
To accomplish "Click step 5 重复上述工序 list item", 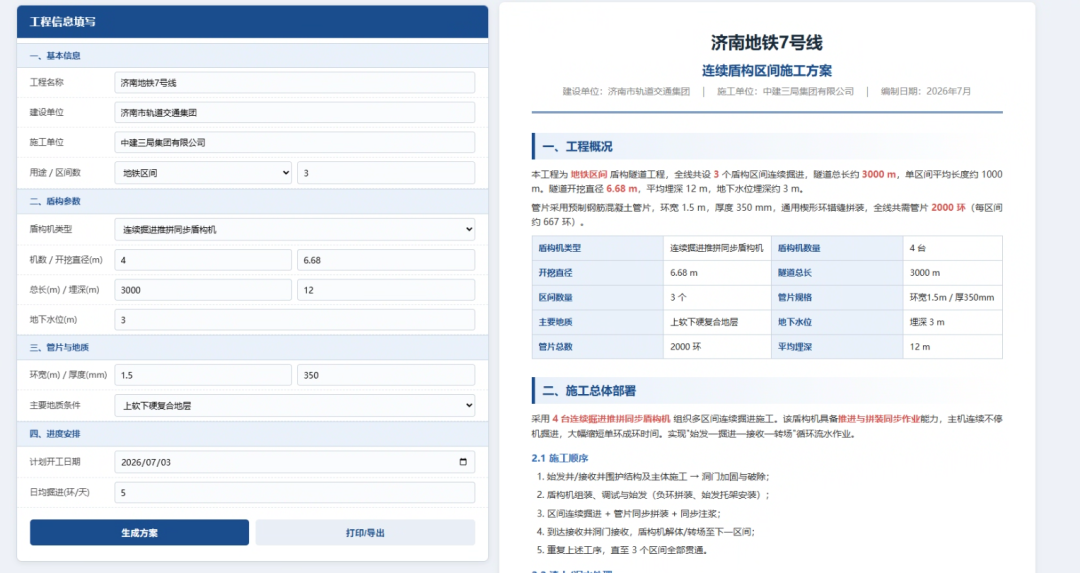I will [x=622, y=550].
